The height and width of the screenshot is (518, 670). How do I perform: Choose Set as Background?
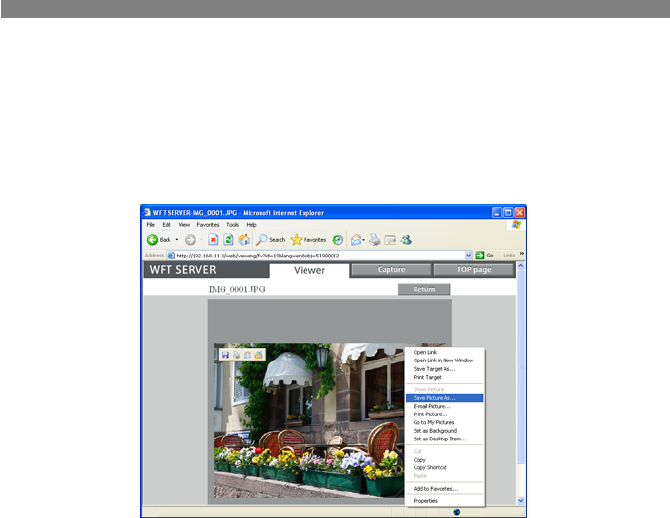(444, 431)
